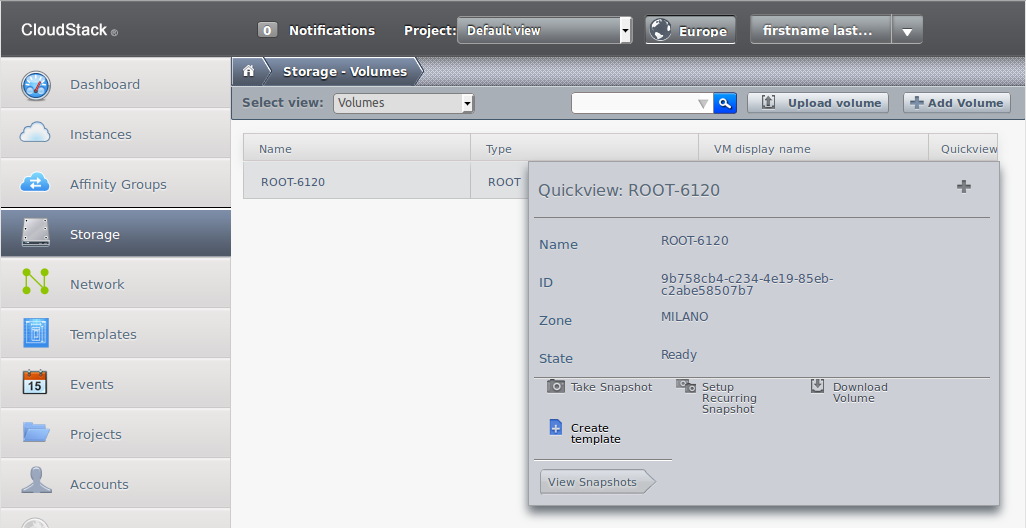
Task: Click the Create template icon
Action: [556, 428]
